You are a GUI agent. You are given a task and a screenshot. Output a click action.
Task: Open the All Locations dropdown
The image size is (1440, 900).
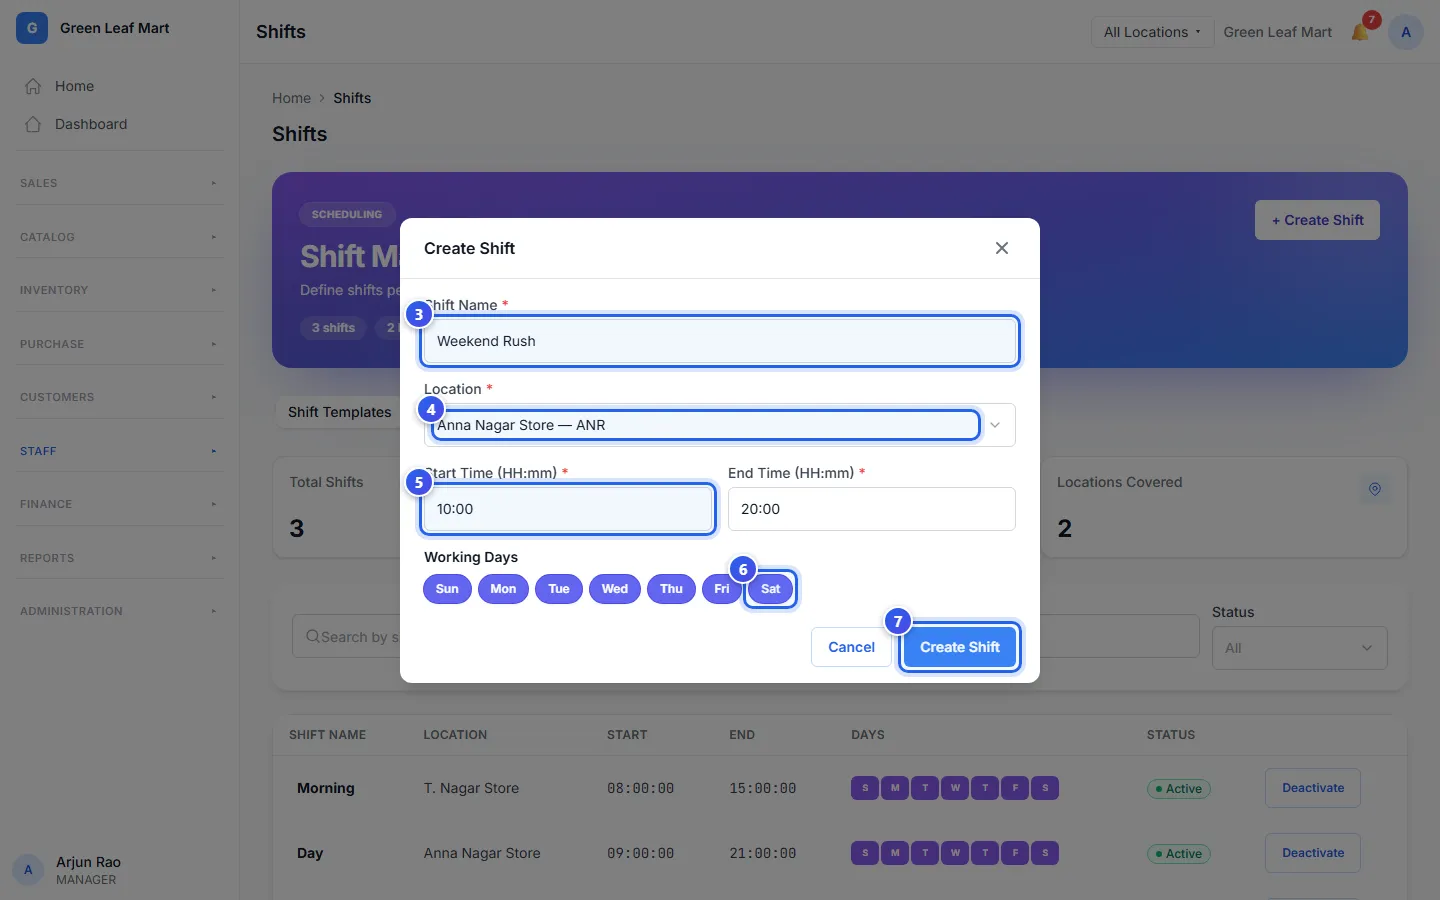click(x=1152, y=32)
